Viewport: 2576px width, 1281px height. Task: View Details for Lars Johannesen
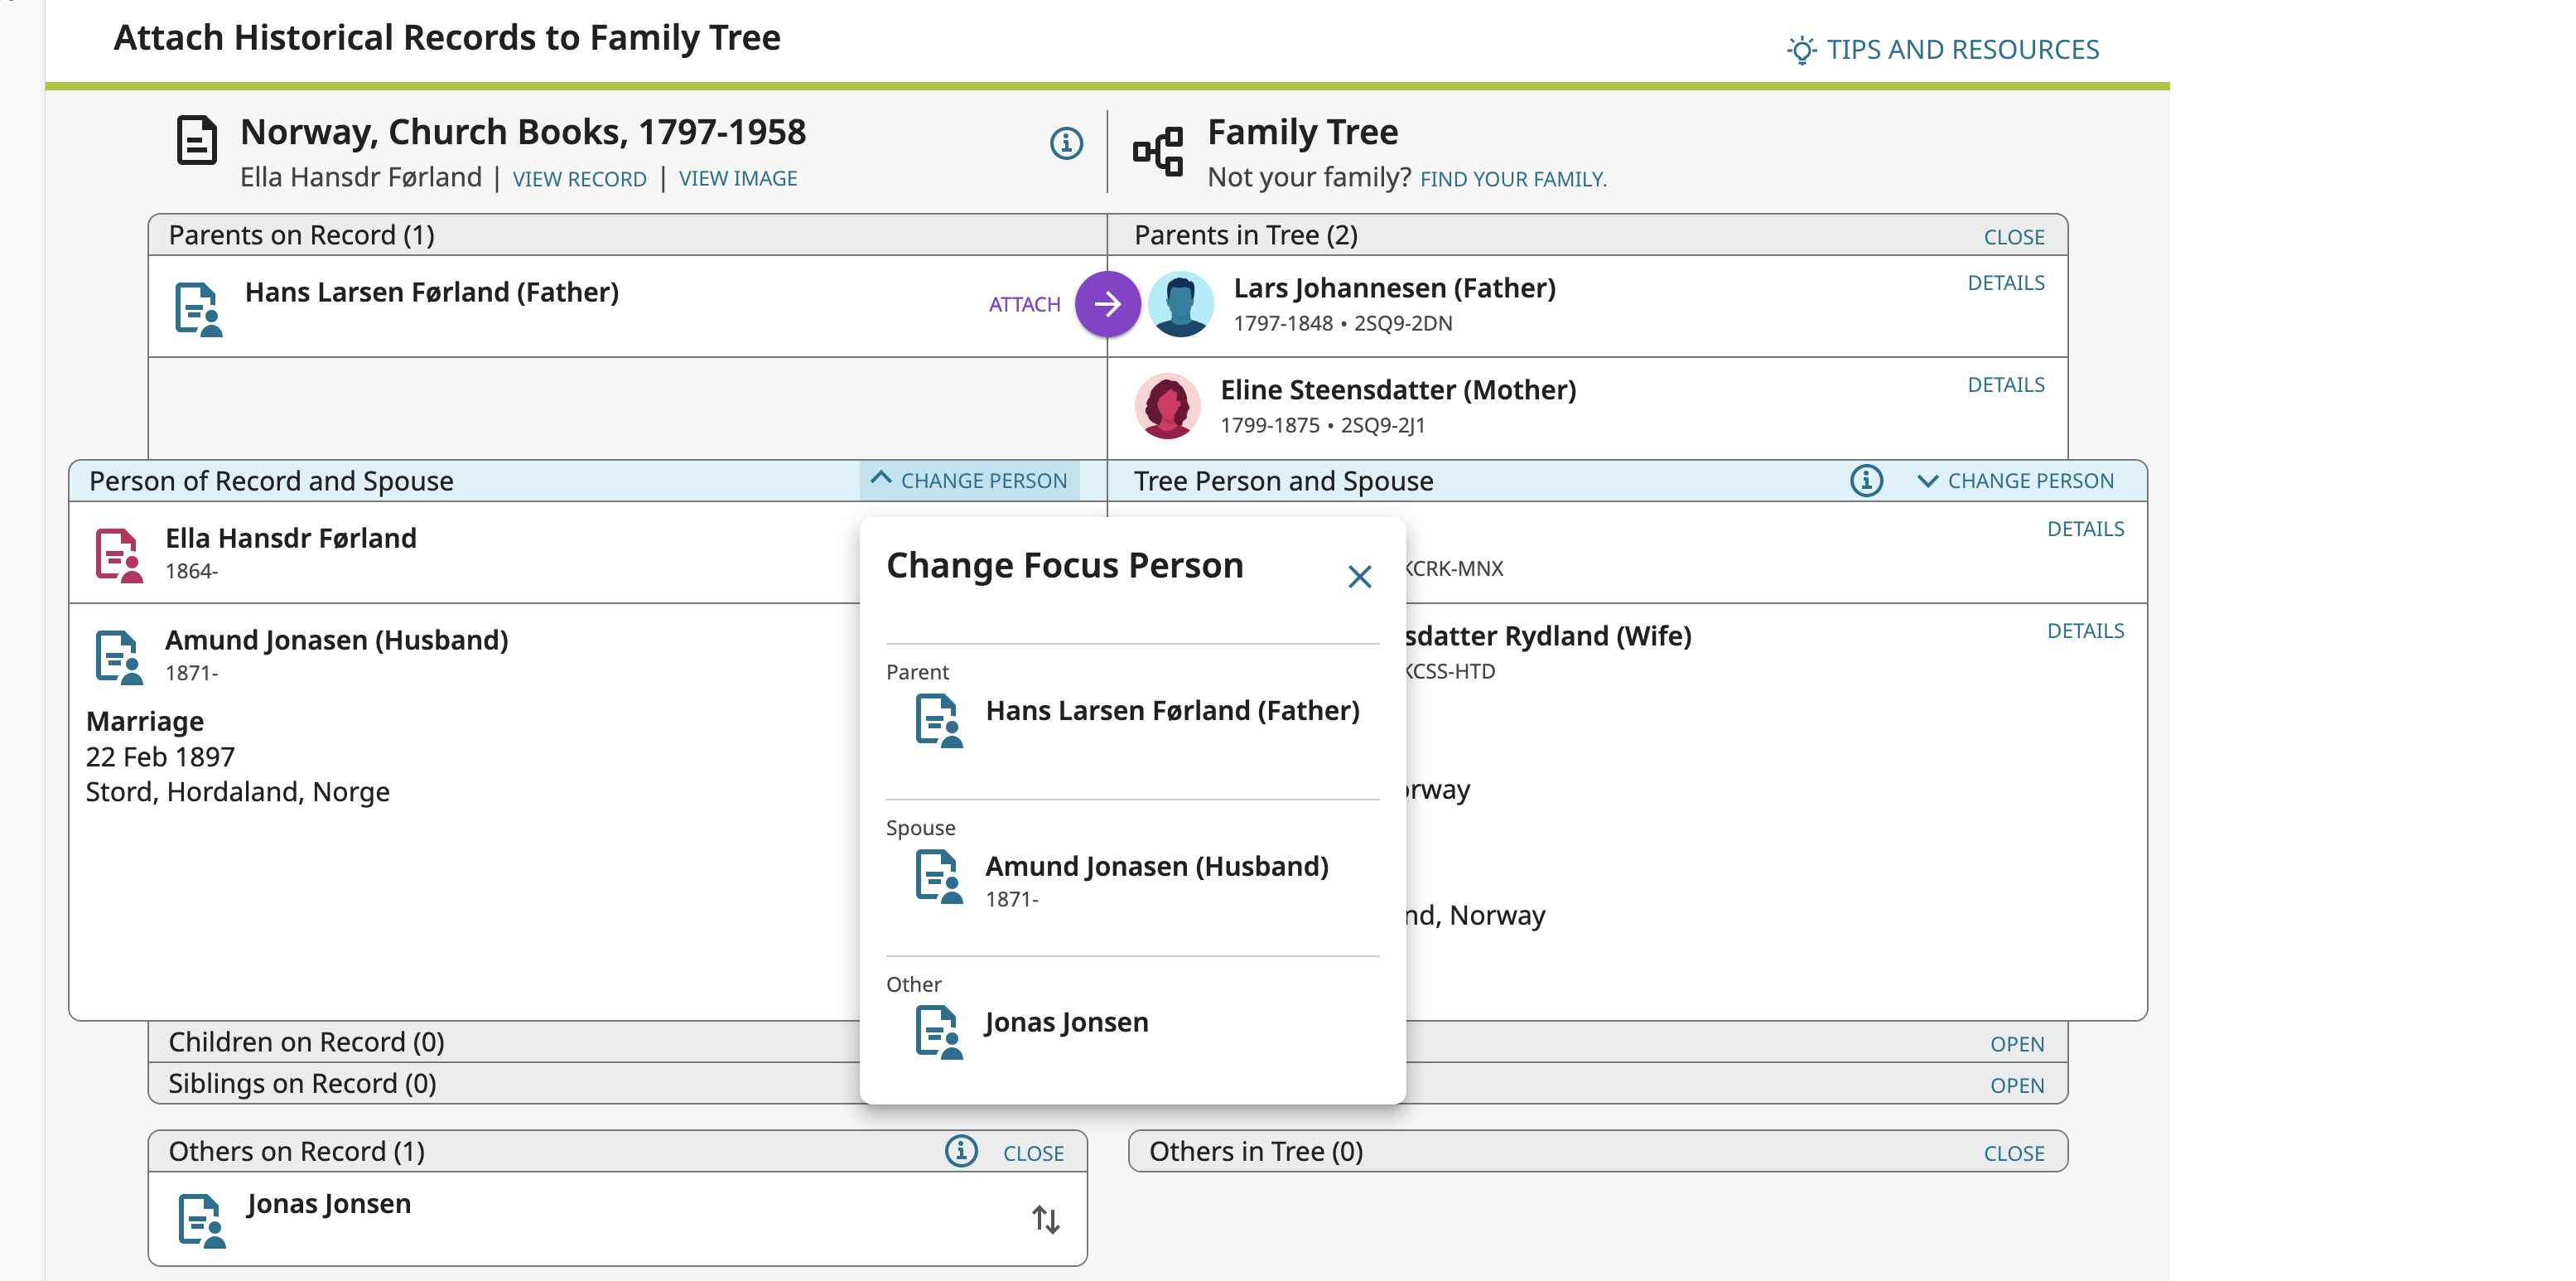[2005, 283]
